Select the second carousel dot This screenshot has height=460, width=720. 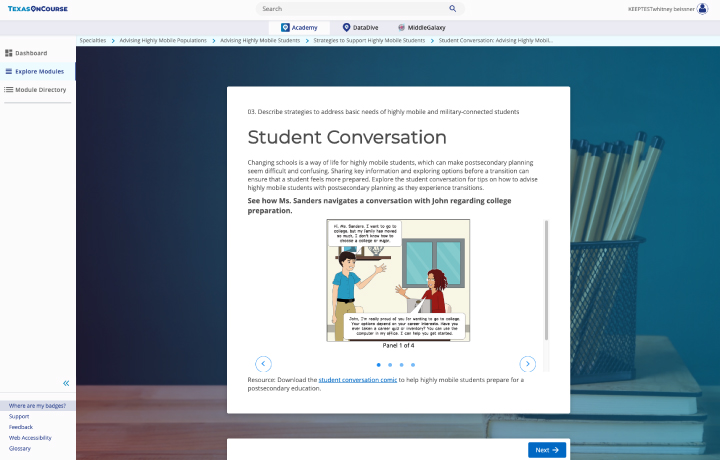pos(389,365)
